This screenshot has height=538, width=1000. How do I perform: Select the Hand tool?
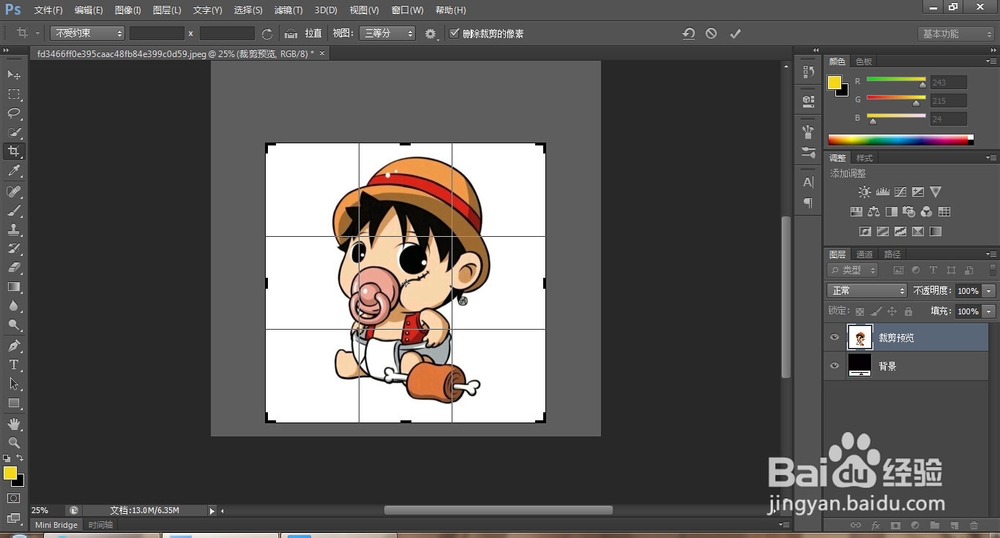point(13,424)
